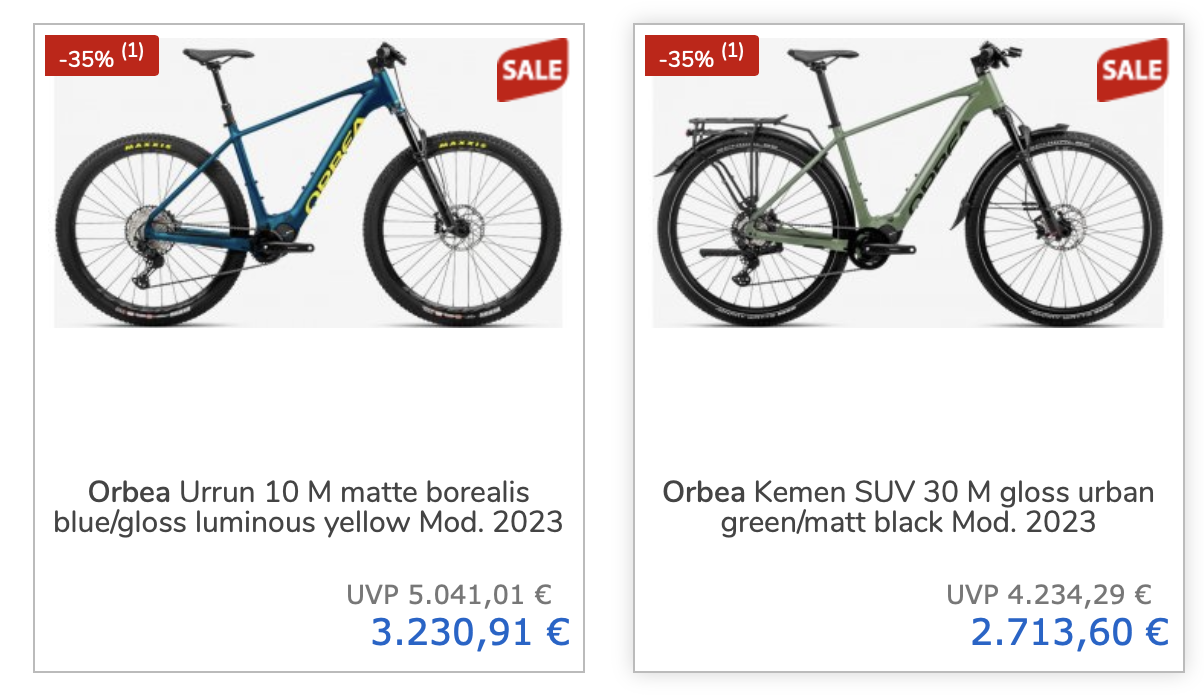Image resolution: width=1204 pixels, height=698 pixels.
Task: Click the -35% discount badge on Kemen card
Action: pyautogui.click(x=687, y=58)
